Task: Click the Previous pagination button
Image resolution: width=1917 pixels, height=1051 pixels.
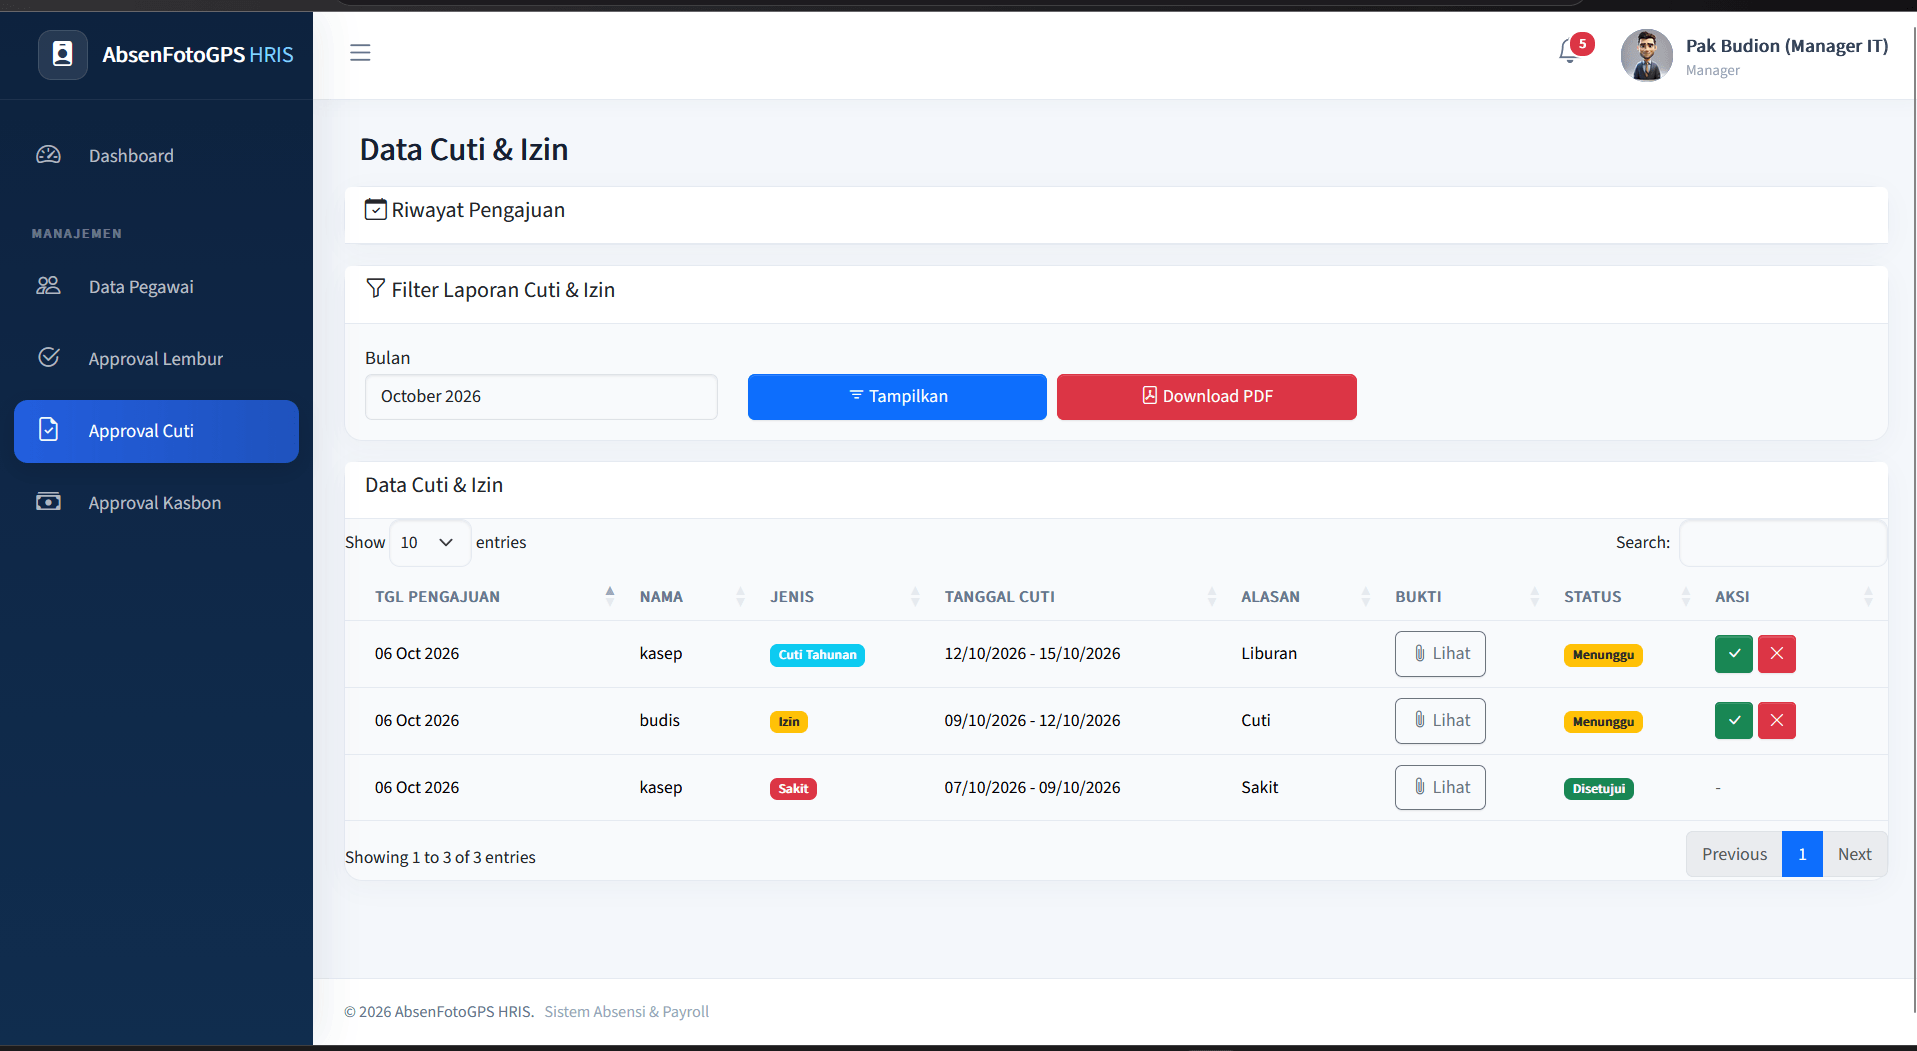Action: click(x=1734, y=855)
